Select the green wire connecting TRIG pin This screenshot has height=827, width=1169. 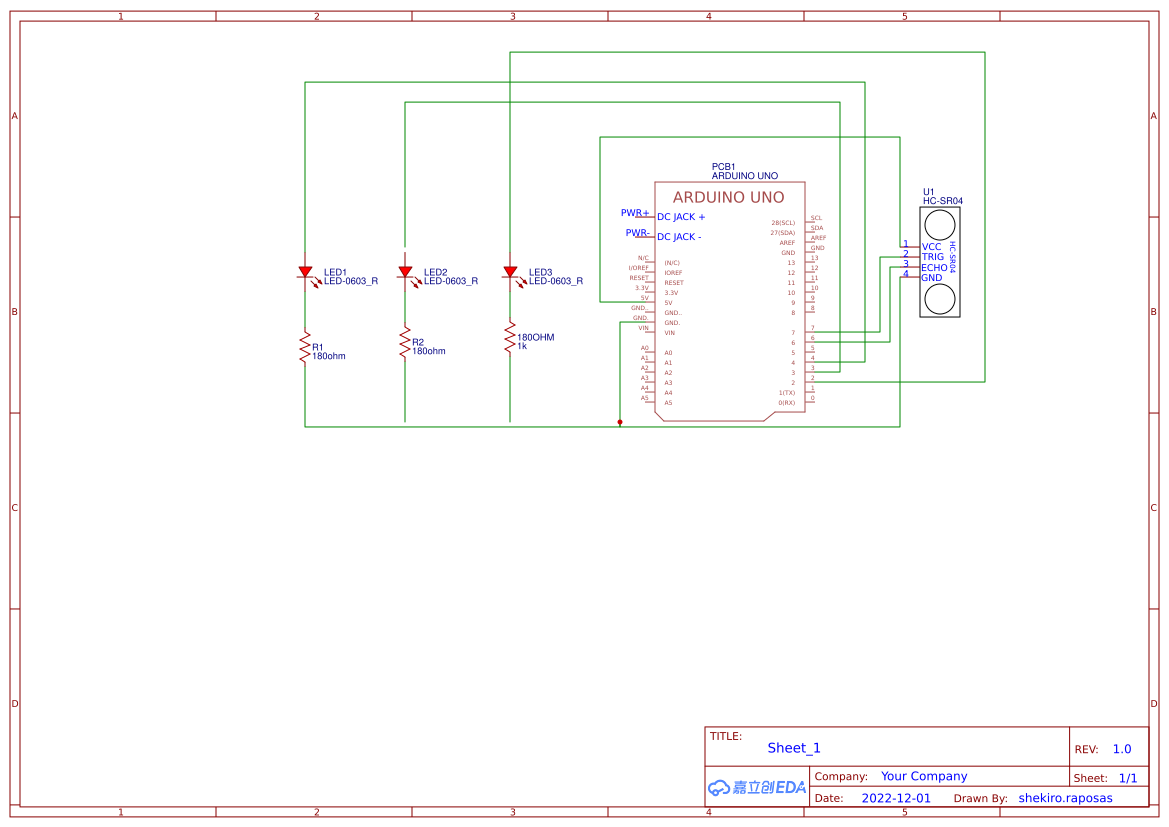890,257
